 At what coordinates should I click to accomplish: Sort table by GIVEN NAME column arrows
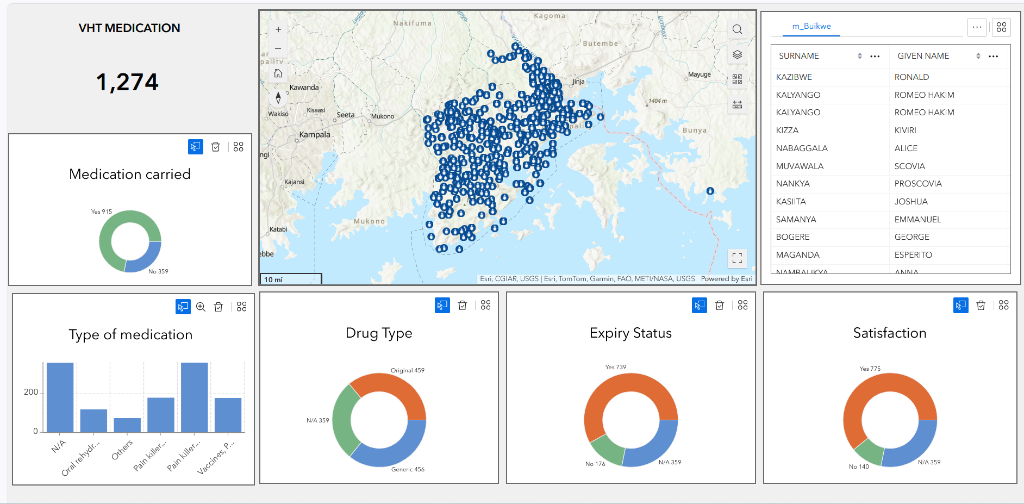[978, 56]
